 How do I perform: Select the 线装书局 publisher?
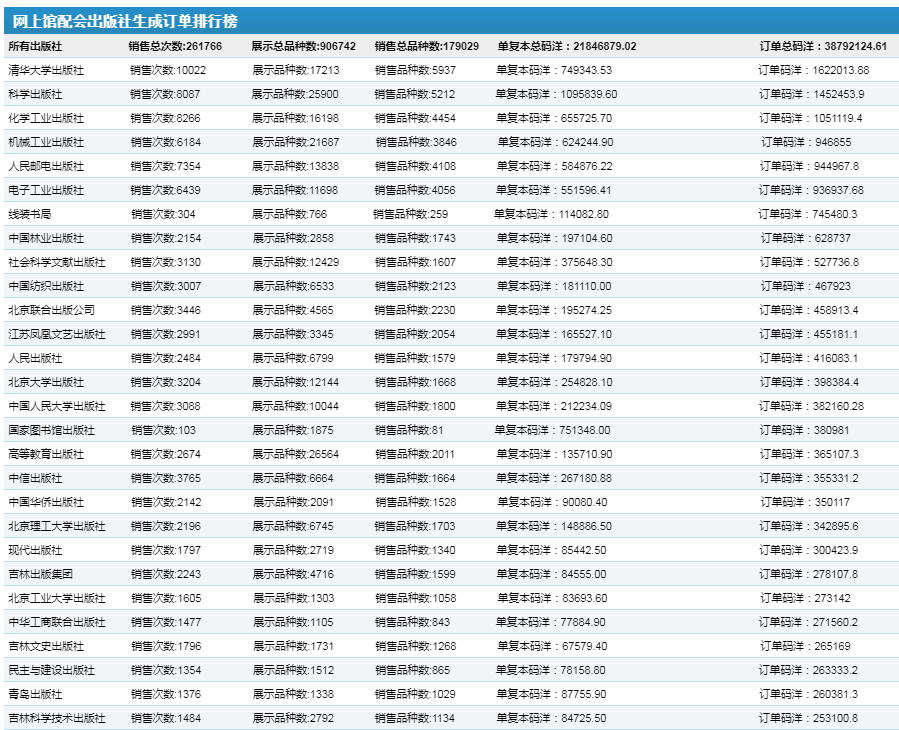(x=30, y=214)
